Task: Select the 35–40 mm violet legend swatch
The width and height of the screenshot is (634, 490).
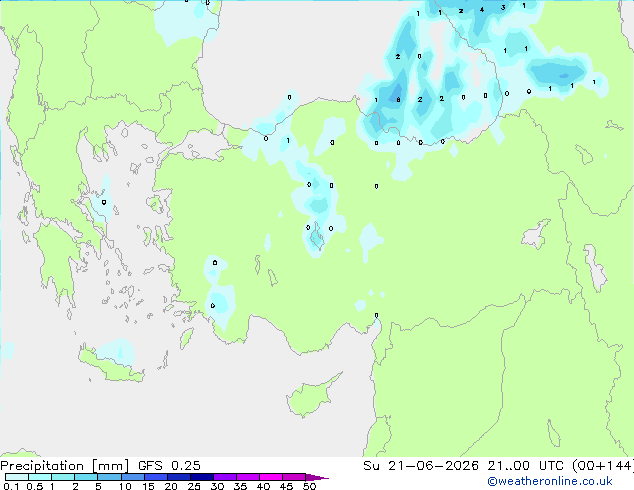Action: click(x=247, y=477)
